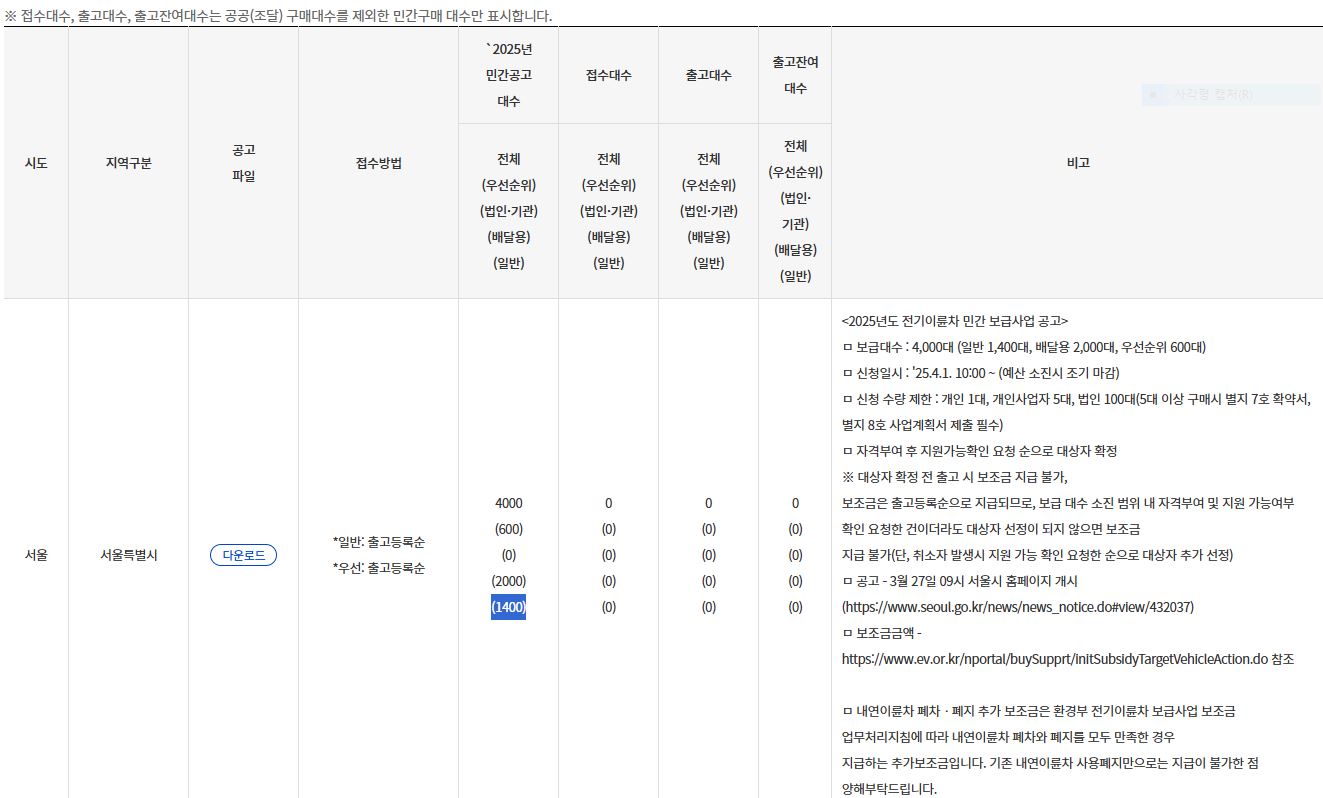The width and height of the screenshot is (1323, 798).
Task: Click the 접수방법 column header
Action: [x=376, y=163]
